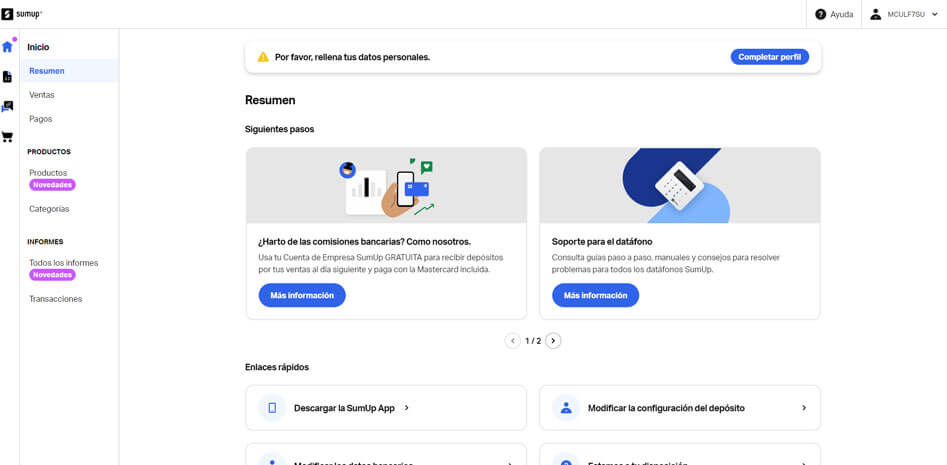Select Ventas in the side menu
Image resolution: width=947 pixels, height=465 pixels.
[42, 95]
